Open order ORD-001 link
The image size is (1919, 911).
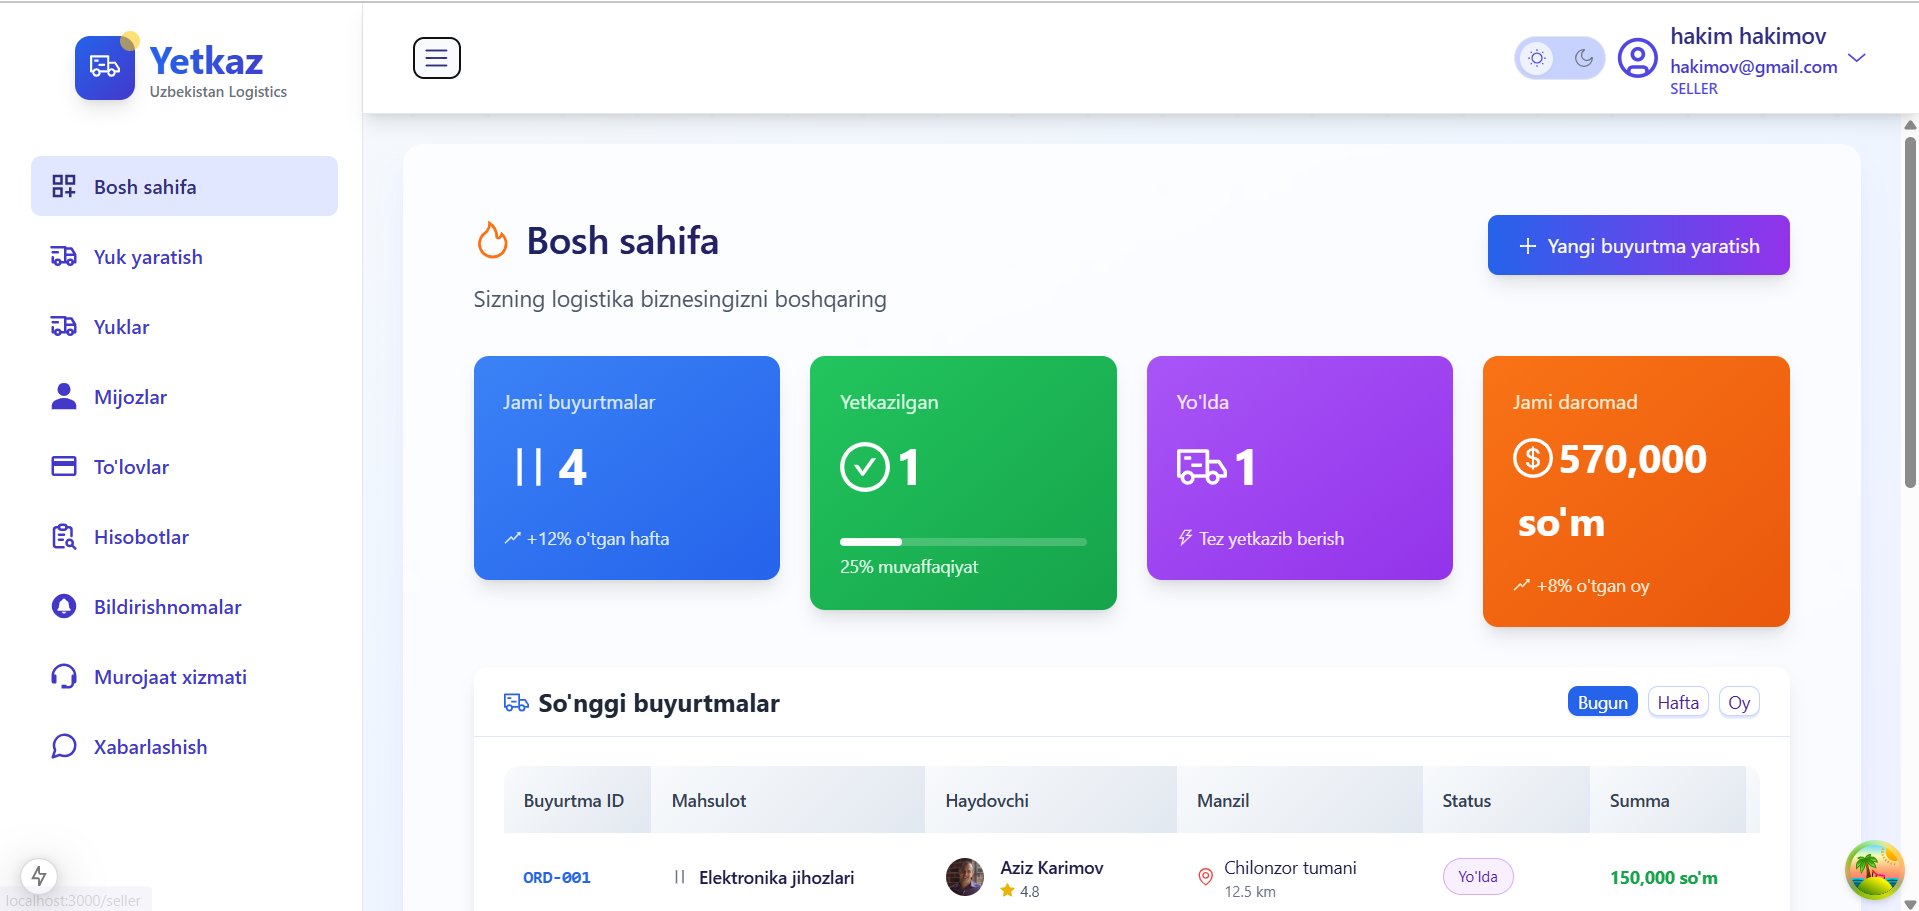point(557,877)
